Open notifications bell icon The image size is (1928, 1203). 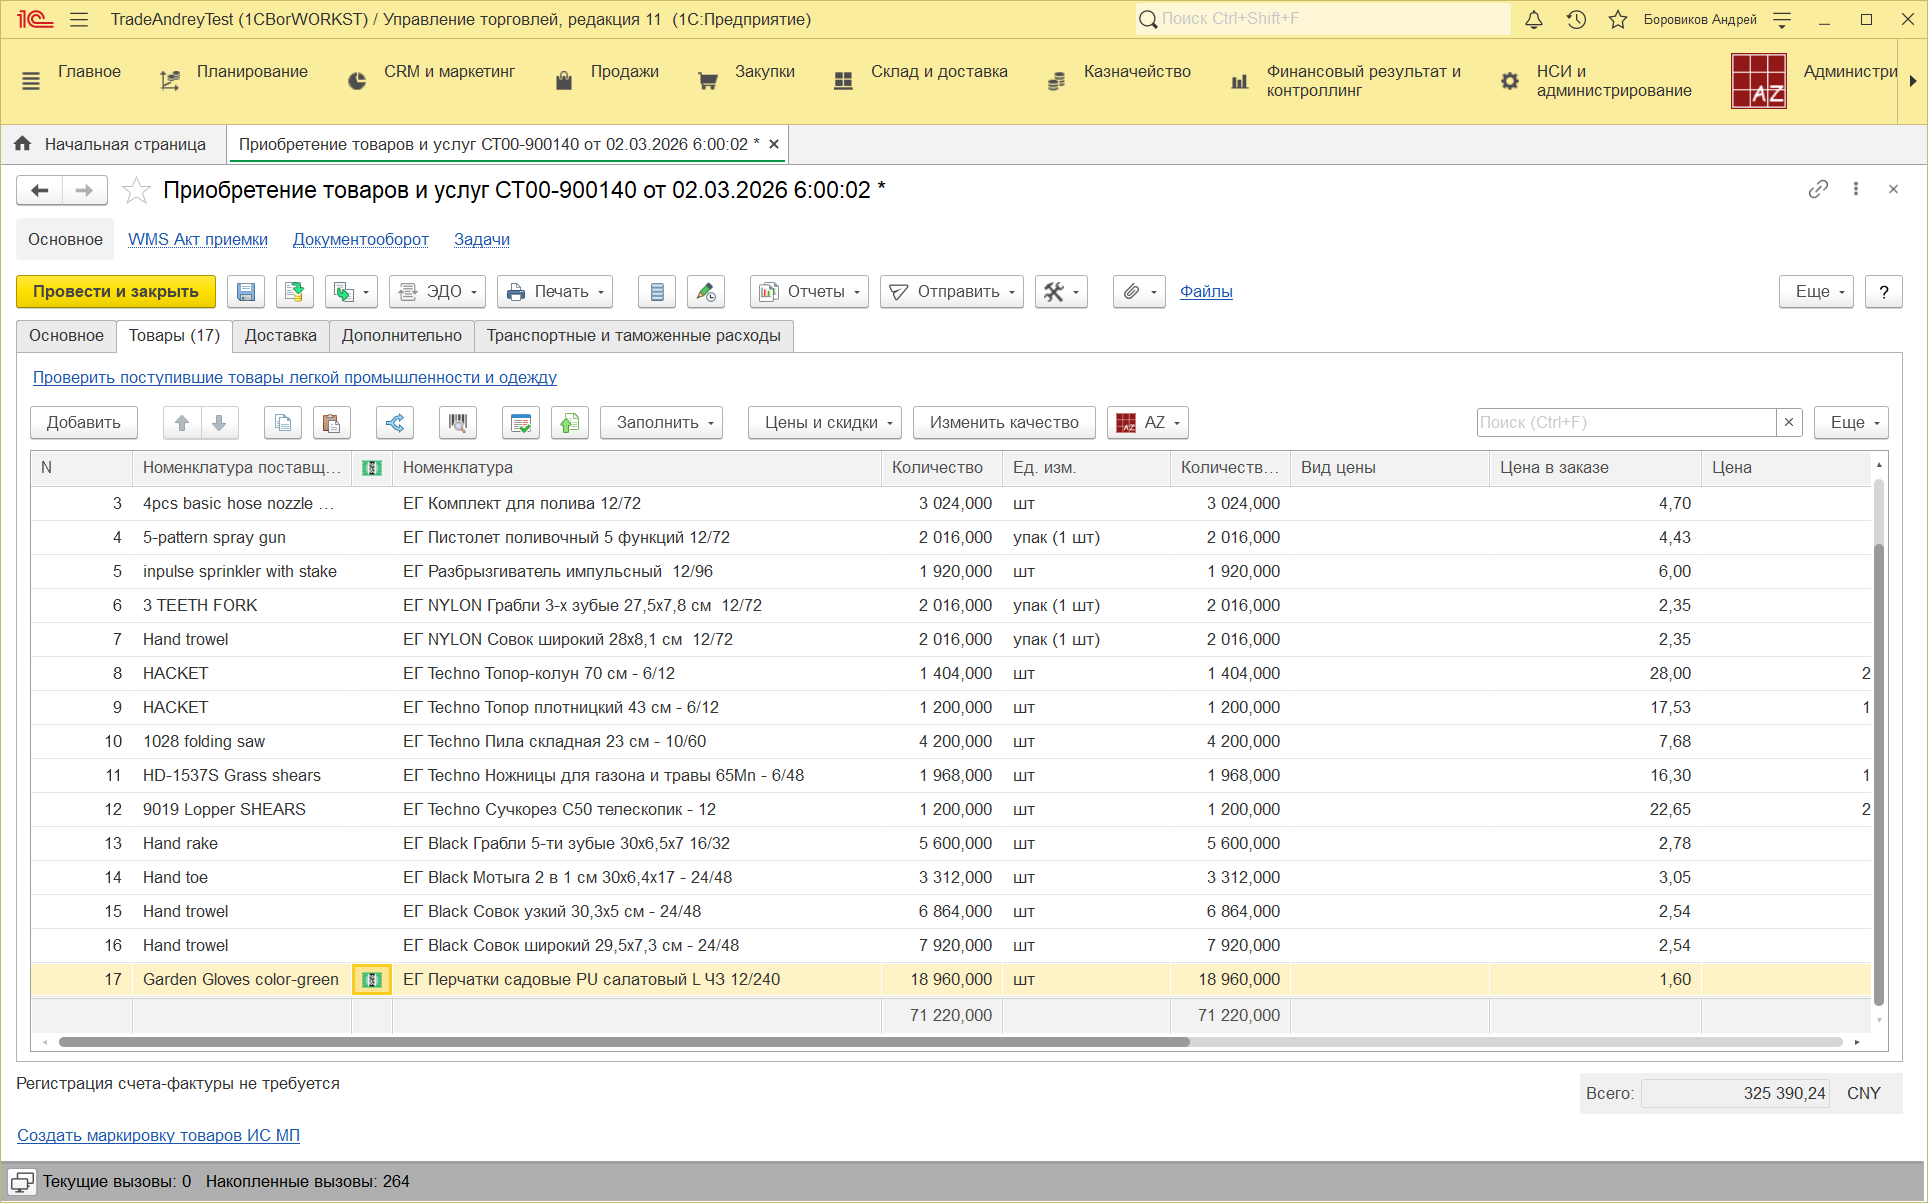click(1534, 20)
